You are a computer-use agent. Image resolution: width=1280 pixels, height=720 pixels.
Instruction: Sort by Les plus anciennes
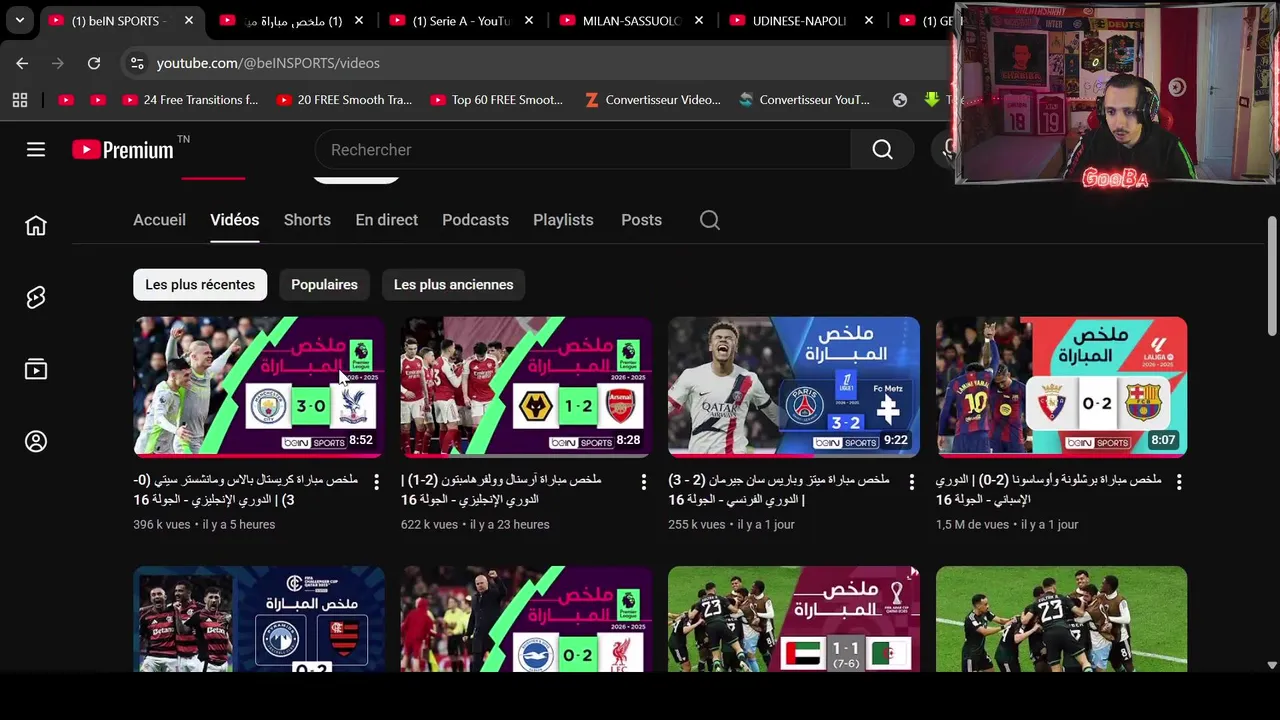point(453,285)
